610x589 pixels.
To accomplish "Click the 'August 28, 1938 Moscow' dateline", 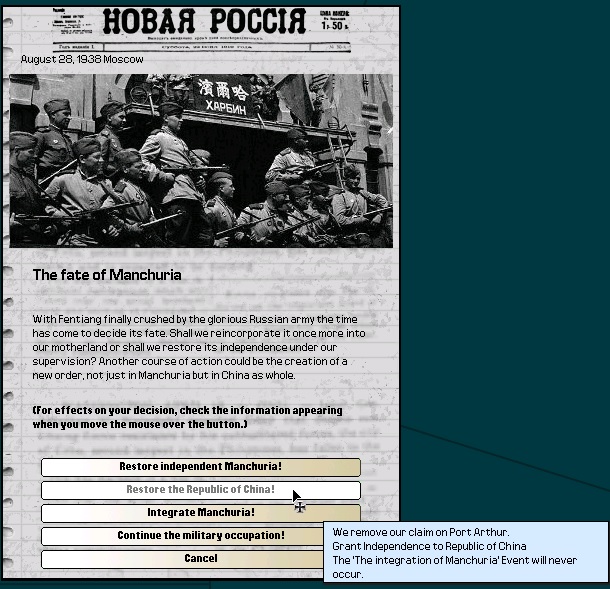I will coord(82,59).
